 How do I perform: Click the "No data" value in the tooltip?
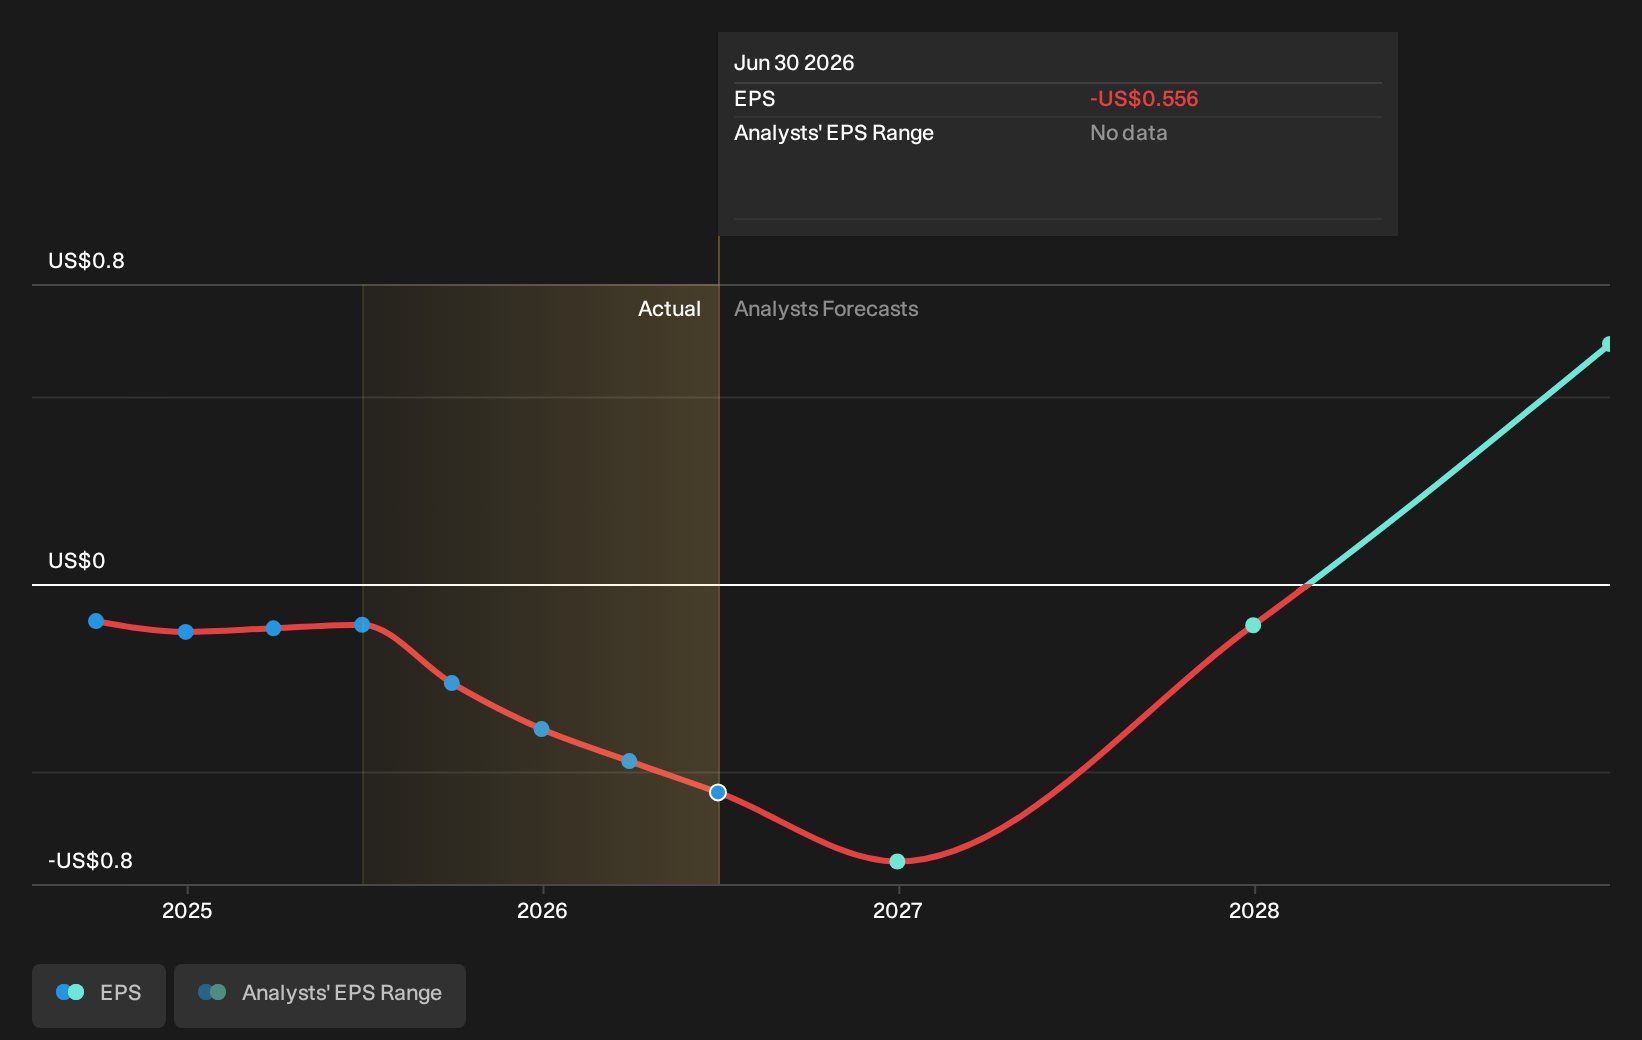click(1128, 133)
